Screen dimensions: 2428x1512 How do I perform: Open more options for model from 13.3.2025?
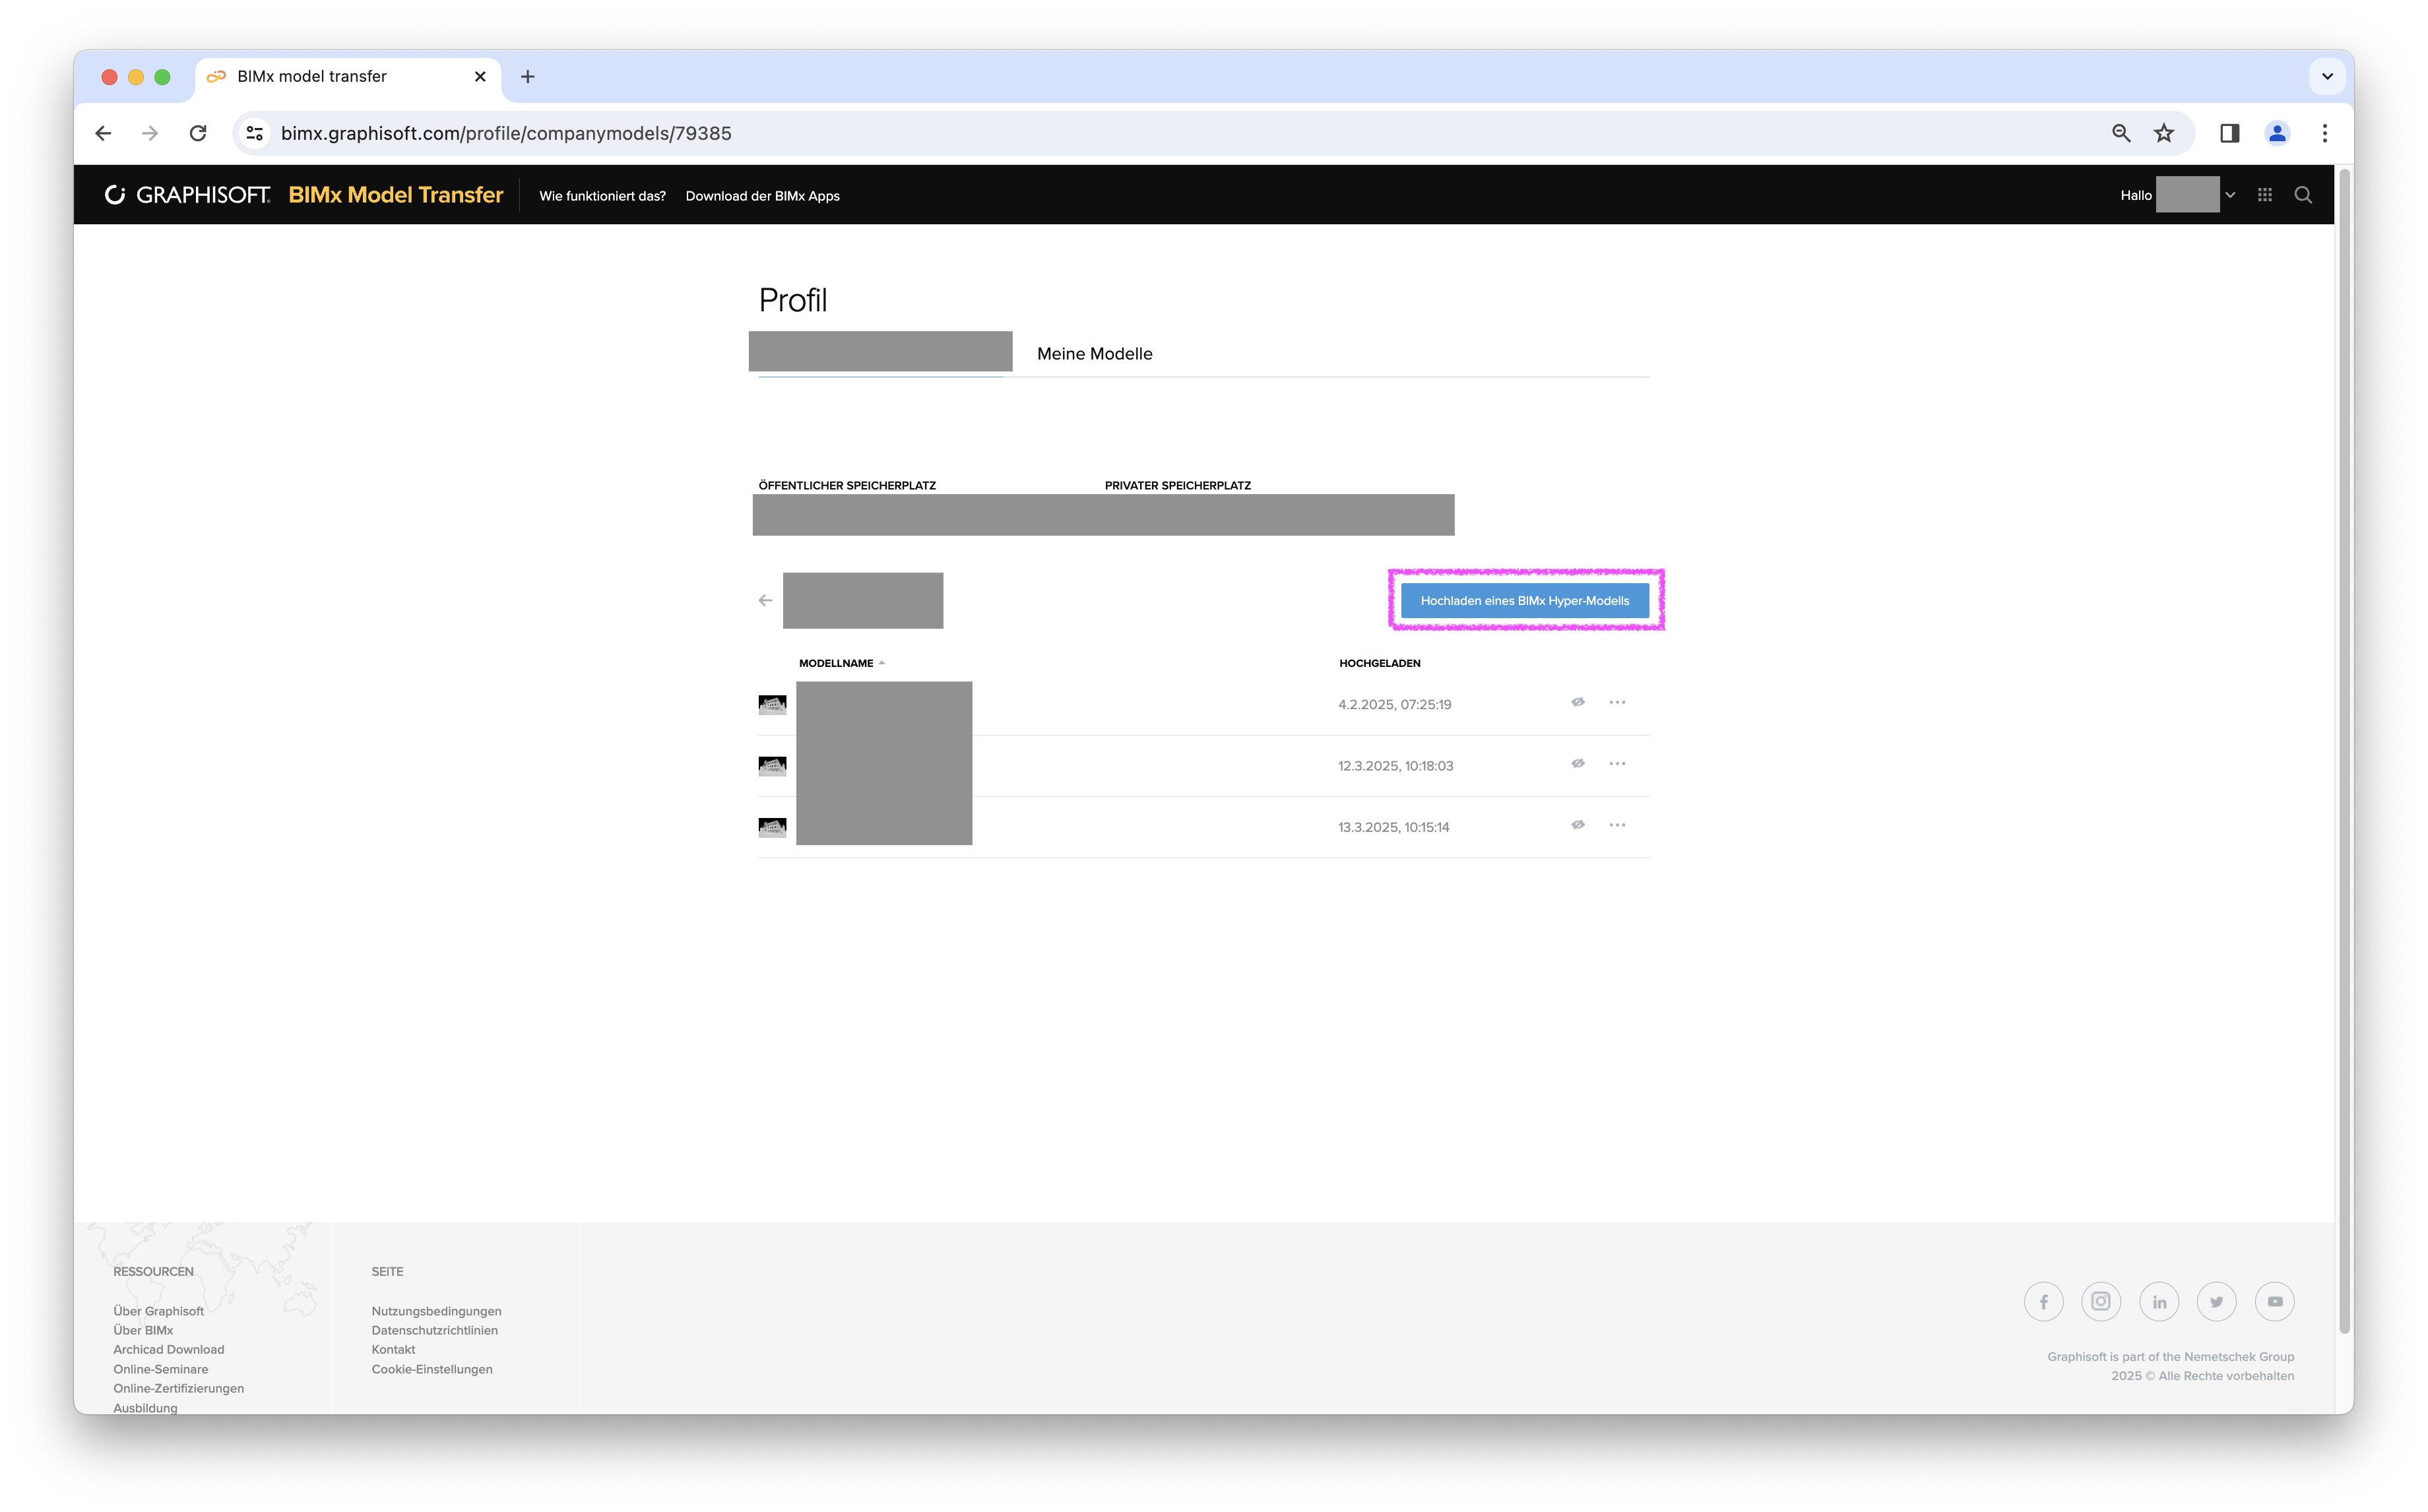(1617, 825)
